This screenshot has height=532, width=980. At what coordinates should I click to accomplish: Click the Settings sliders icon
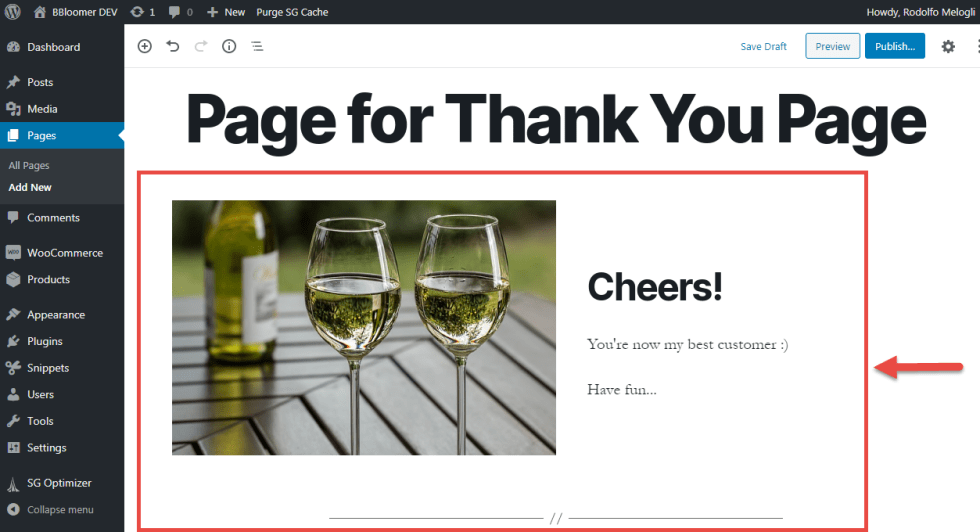(x=13, y=448)
